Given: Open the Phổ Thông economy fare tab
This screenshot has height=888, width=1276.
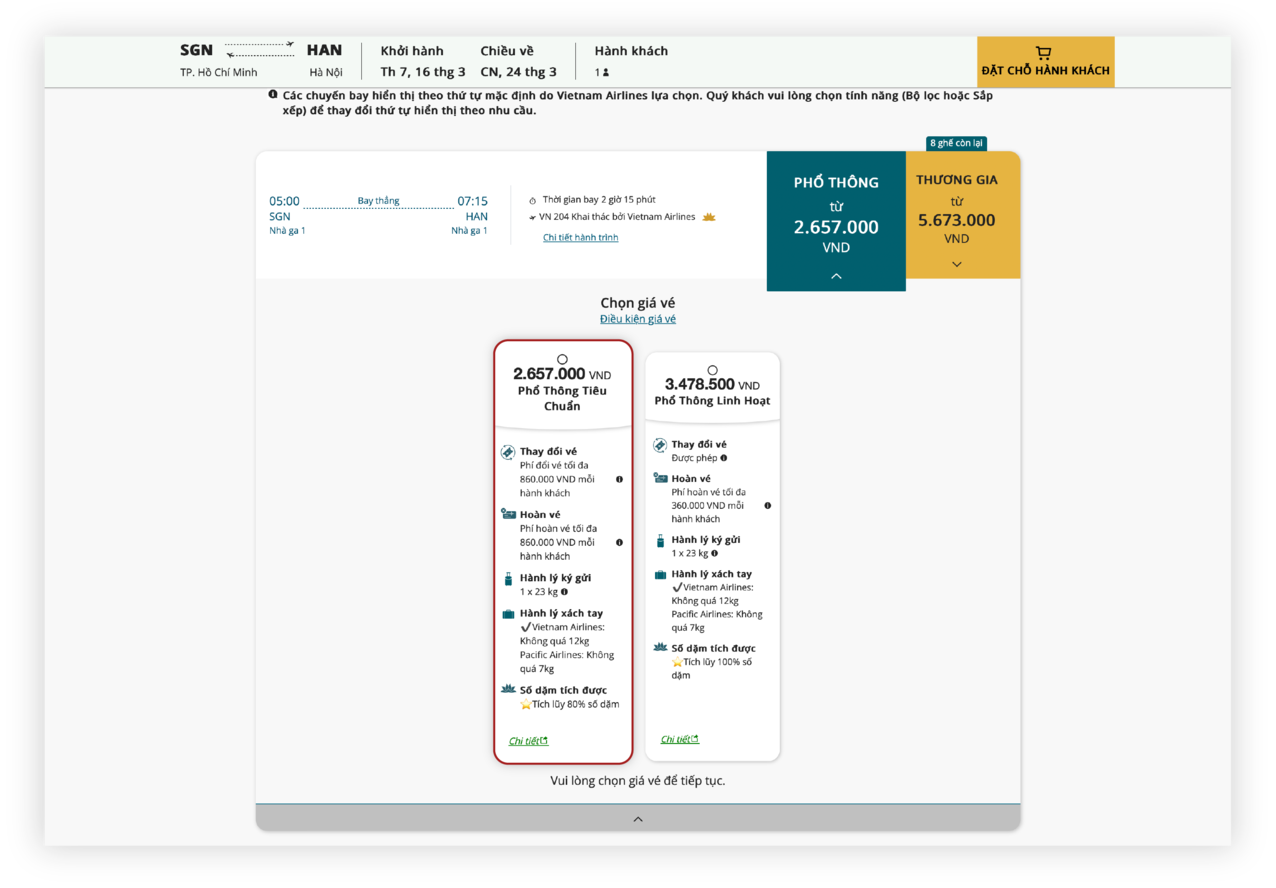Looking at the screenshot, I should pyautogui.click(x=836, y=215).
